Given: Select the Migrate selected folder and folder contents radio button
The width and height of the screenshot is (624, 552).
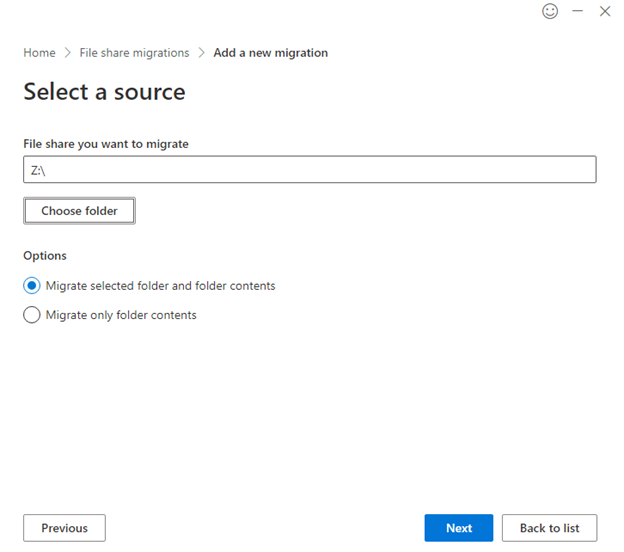Looking at the screenshot, I should [32, 286].
